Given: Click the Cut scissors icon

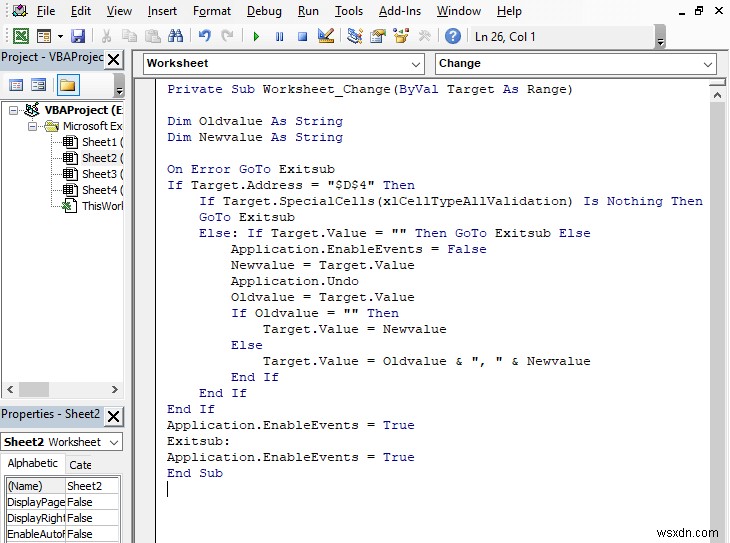Looking at the screenshot, I should (x=106, y=36).
